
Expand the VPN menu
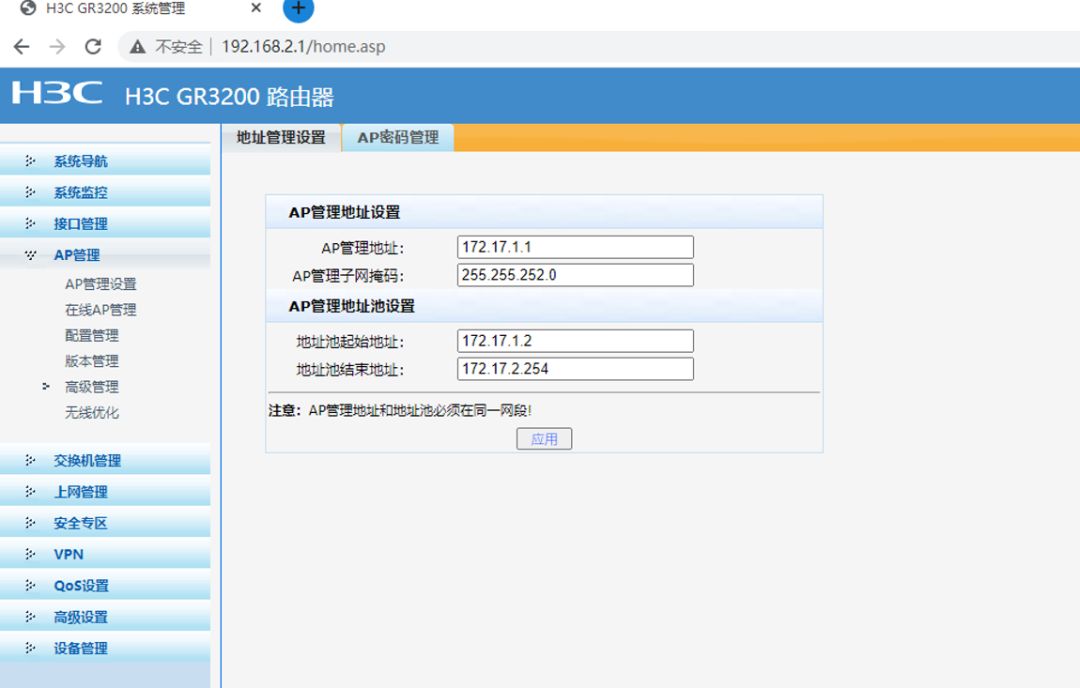105,554
